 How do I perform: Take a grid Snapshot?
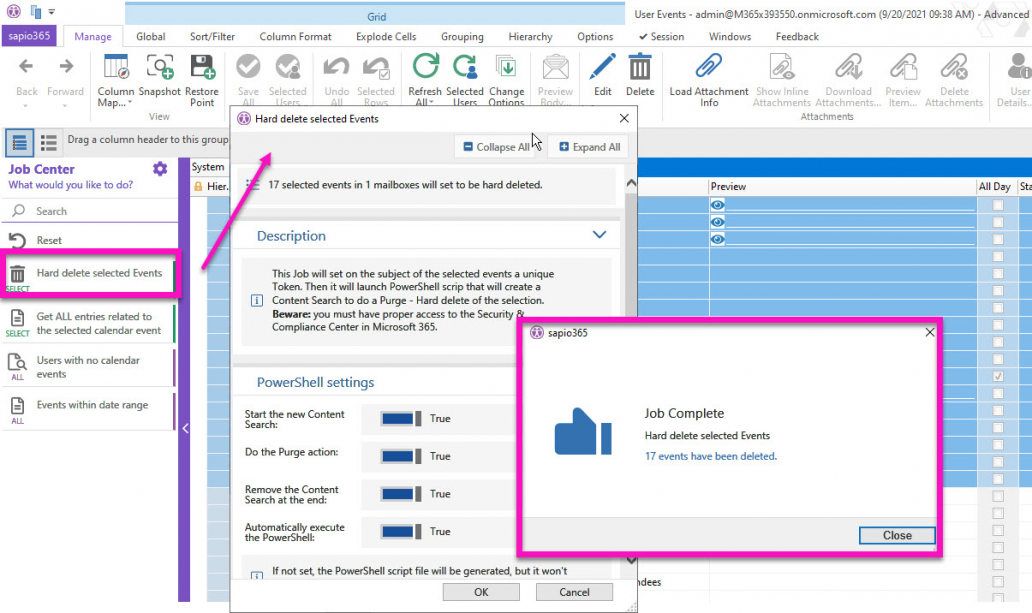point(159,76)
